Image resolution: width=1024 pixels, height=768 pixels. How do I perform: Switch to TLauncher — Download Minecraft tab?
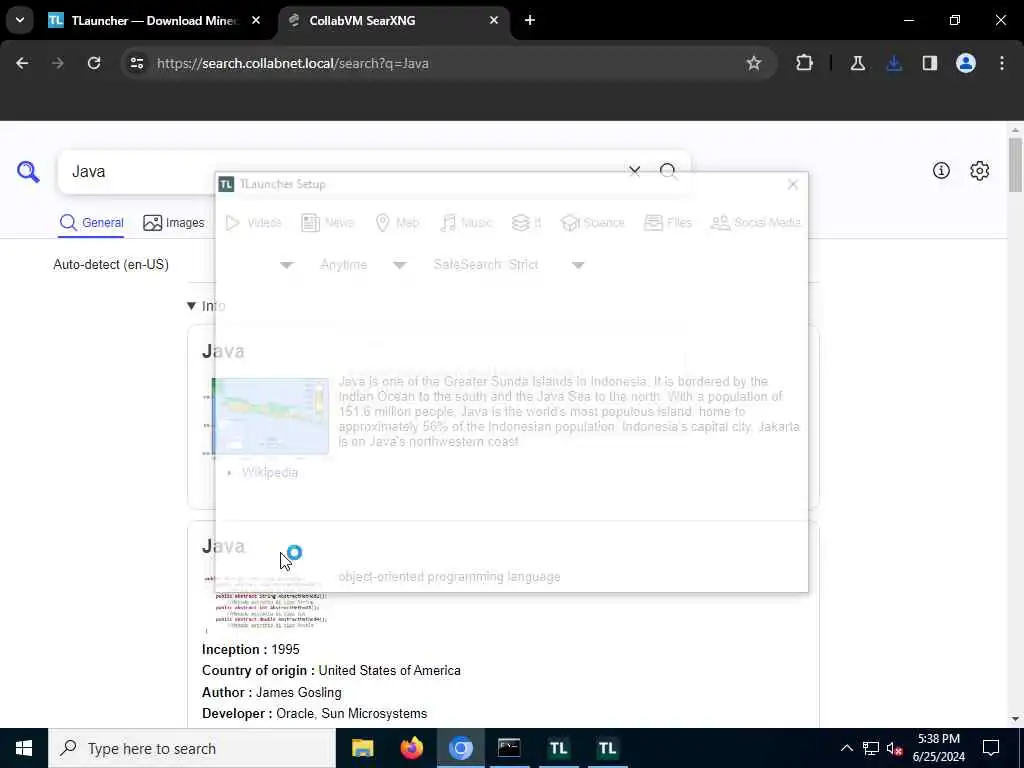[153, 20]
